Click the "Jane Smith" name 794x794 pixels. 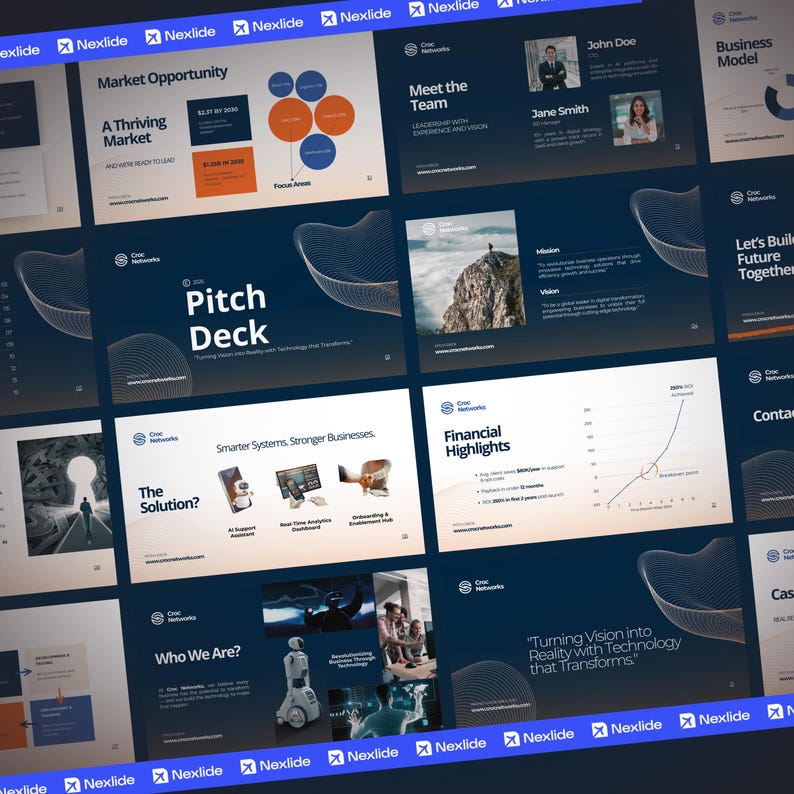[560, 111]
